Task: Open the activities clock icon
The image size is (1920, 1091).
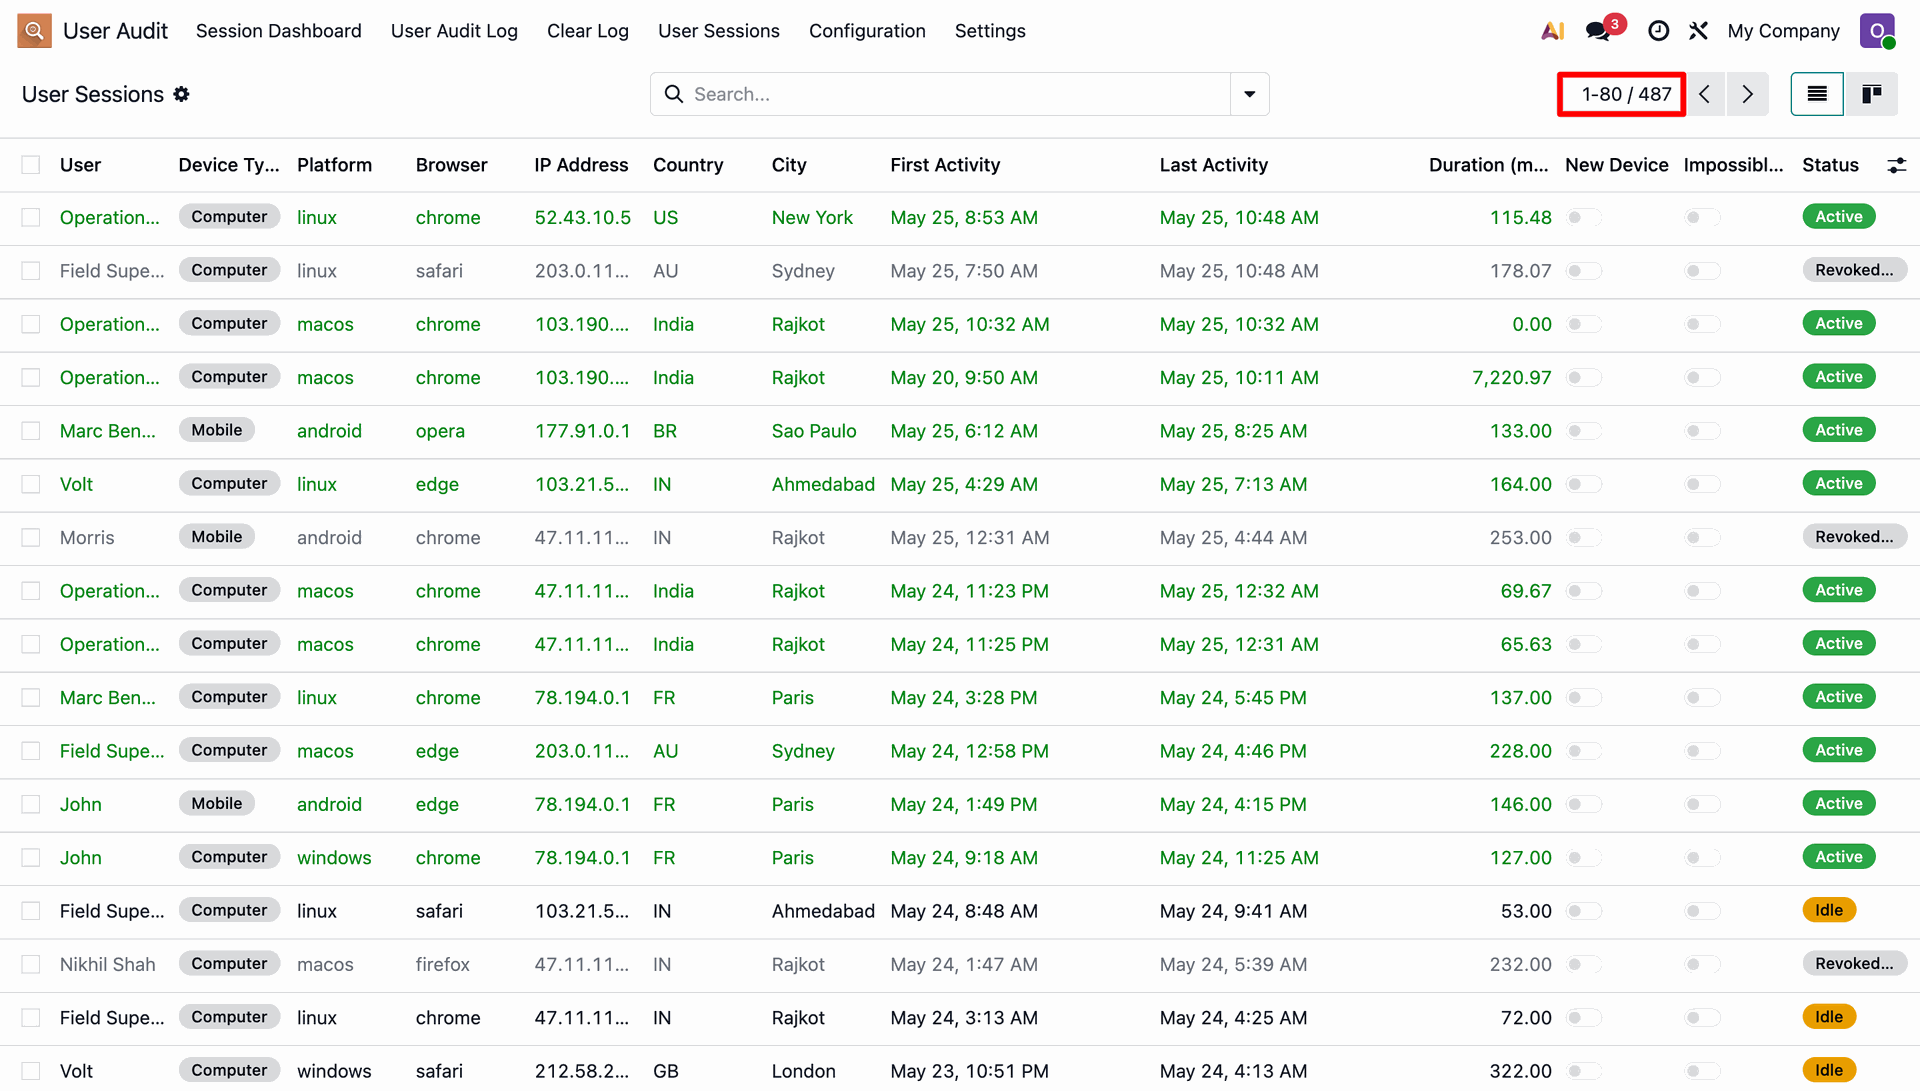Action: [x=1658, y=31]
